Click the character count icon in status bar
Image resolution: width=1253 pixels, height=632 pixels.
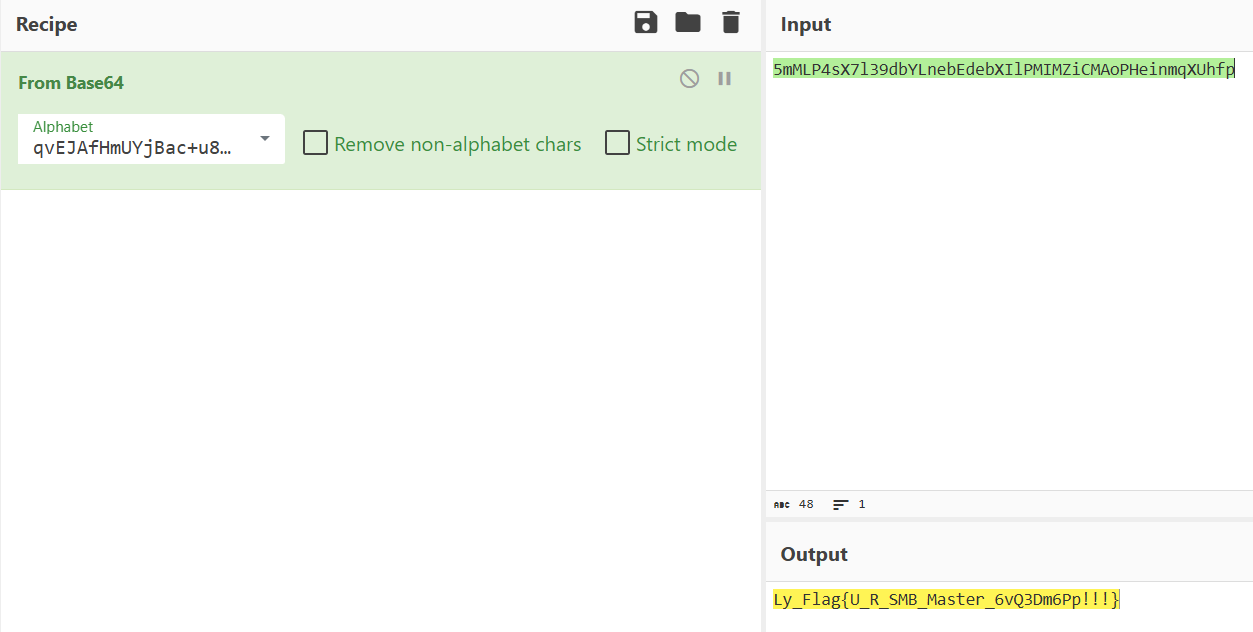(x=782, y=505)
